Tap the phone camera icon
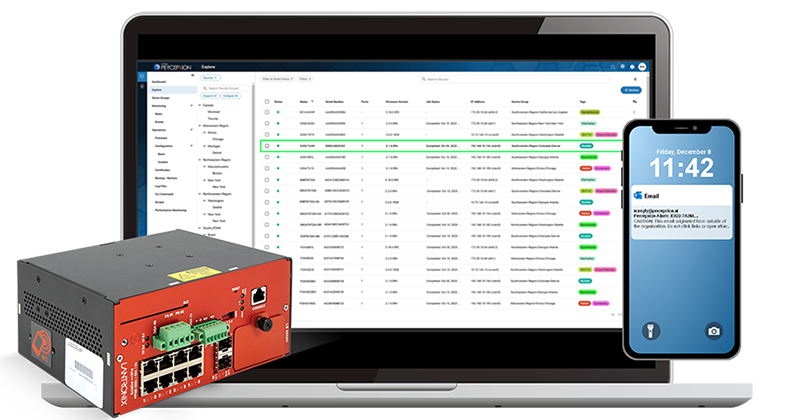The height and width of the screenshot is (420, 800). point(714,331)
